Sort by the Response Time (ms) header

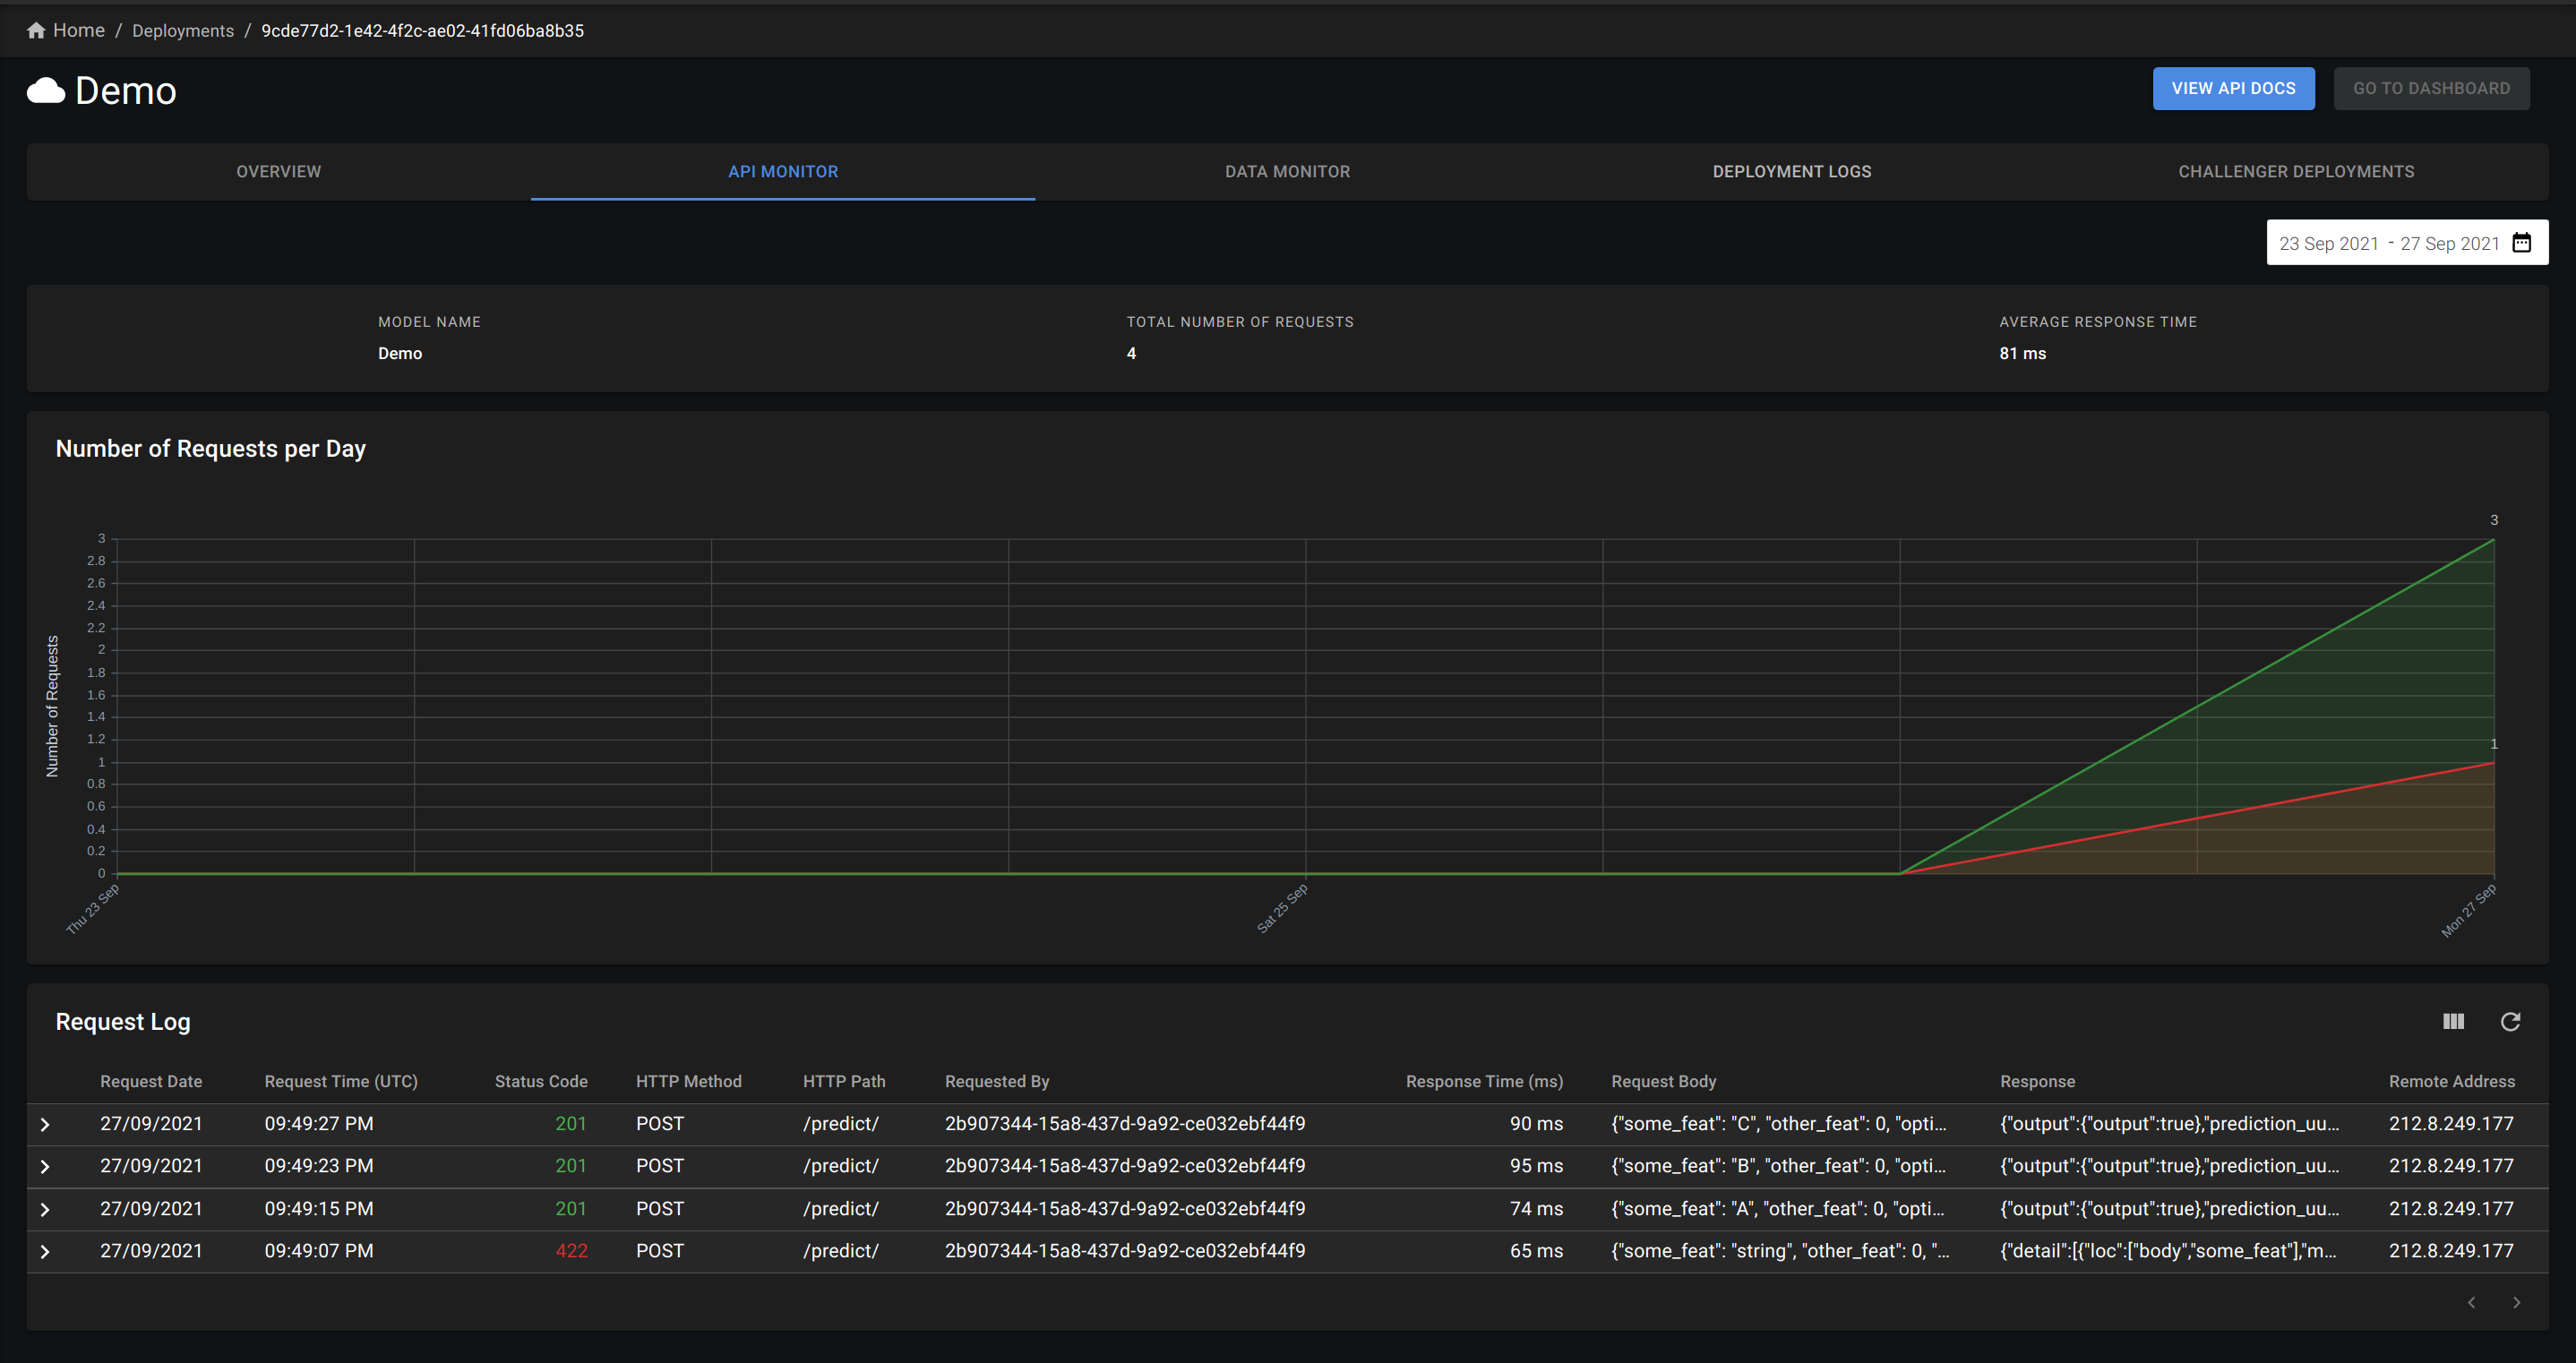1484,1081
